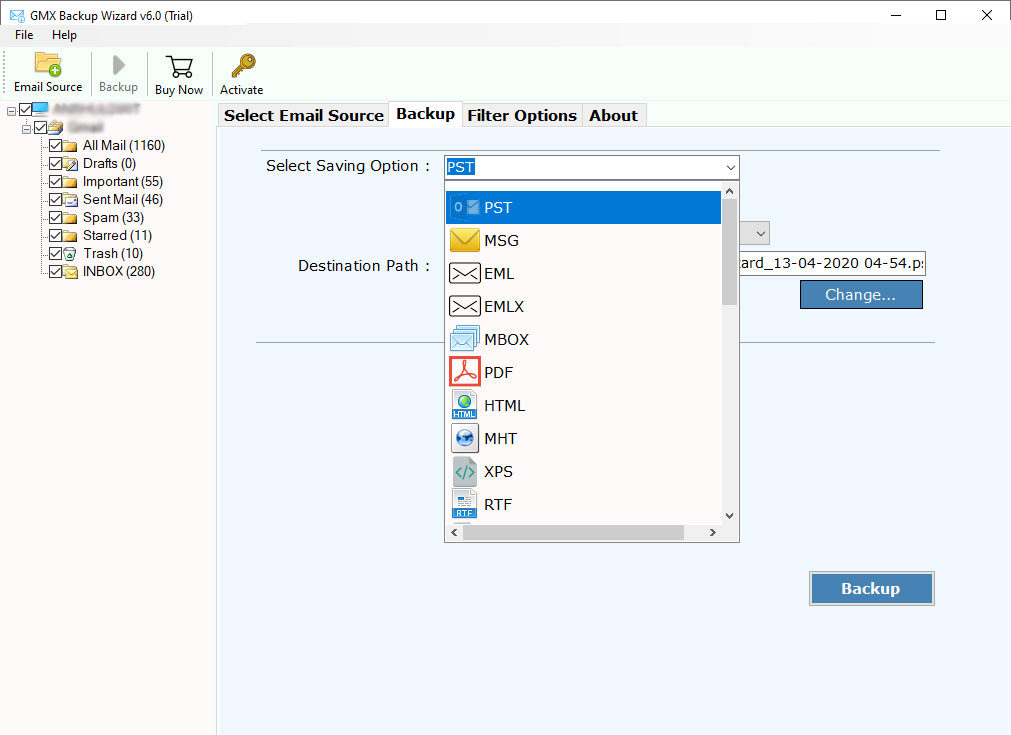Image resolution: width=1011 pixels, height=735 pixels.
Task: Click the HTML globe file icon
Action: tap(465, 405)
